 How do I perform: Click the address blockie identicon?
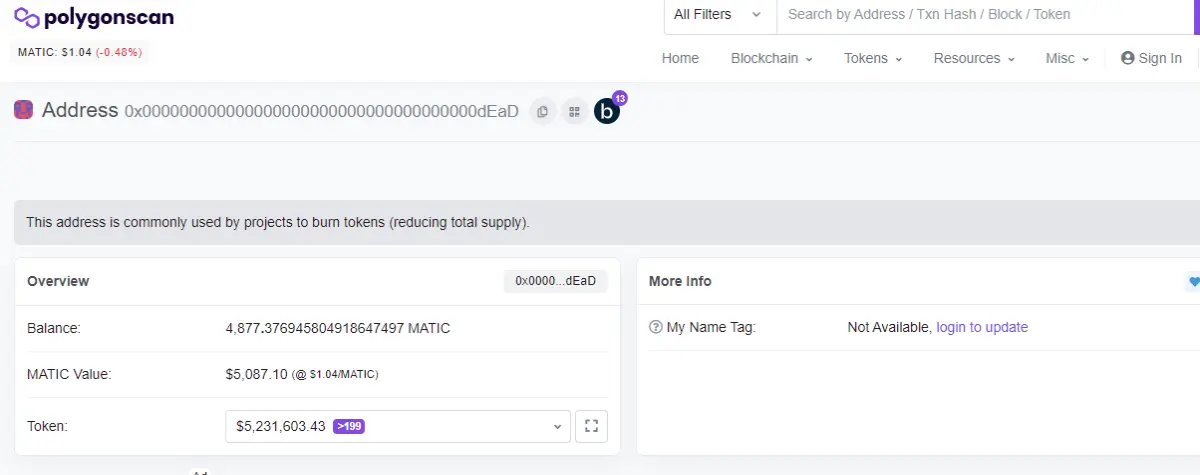click(x=23, y=110)
